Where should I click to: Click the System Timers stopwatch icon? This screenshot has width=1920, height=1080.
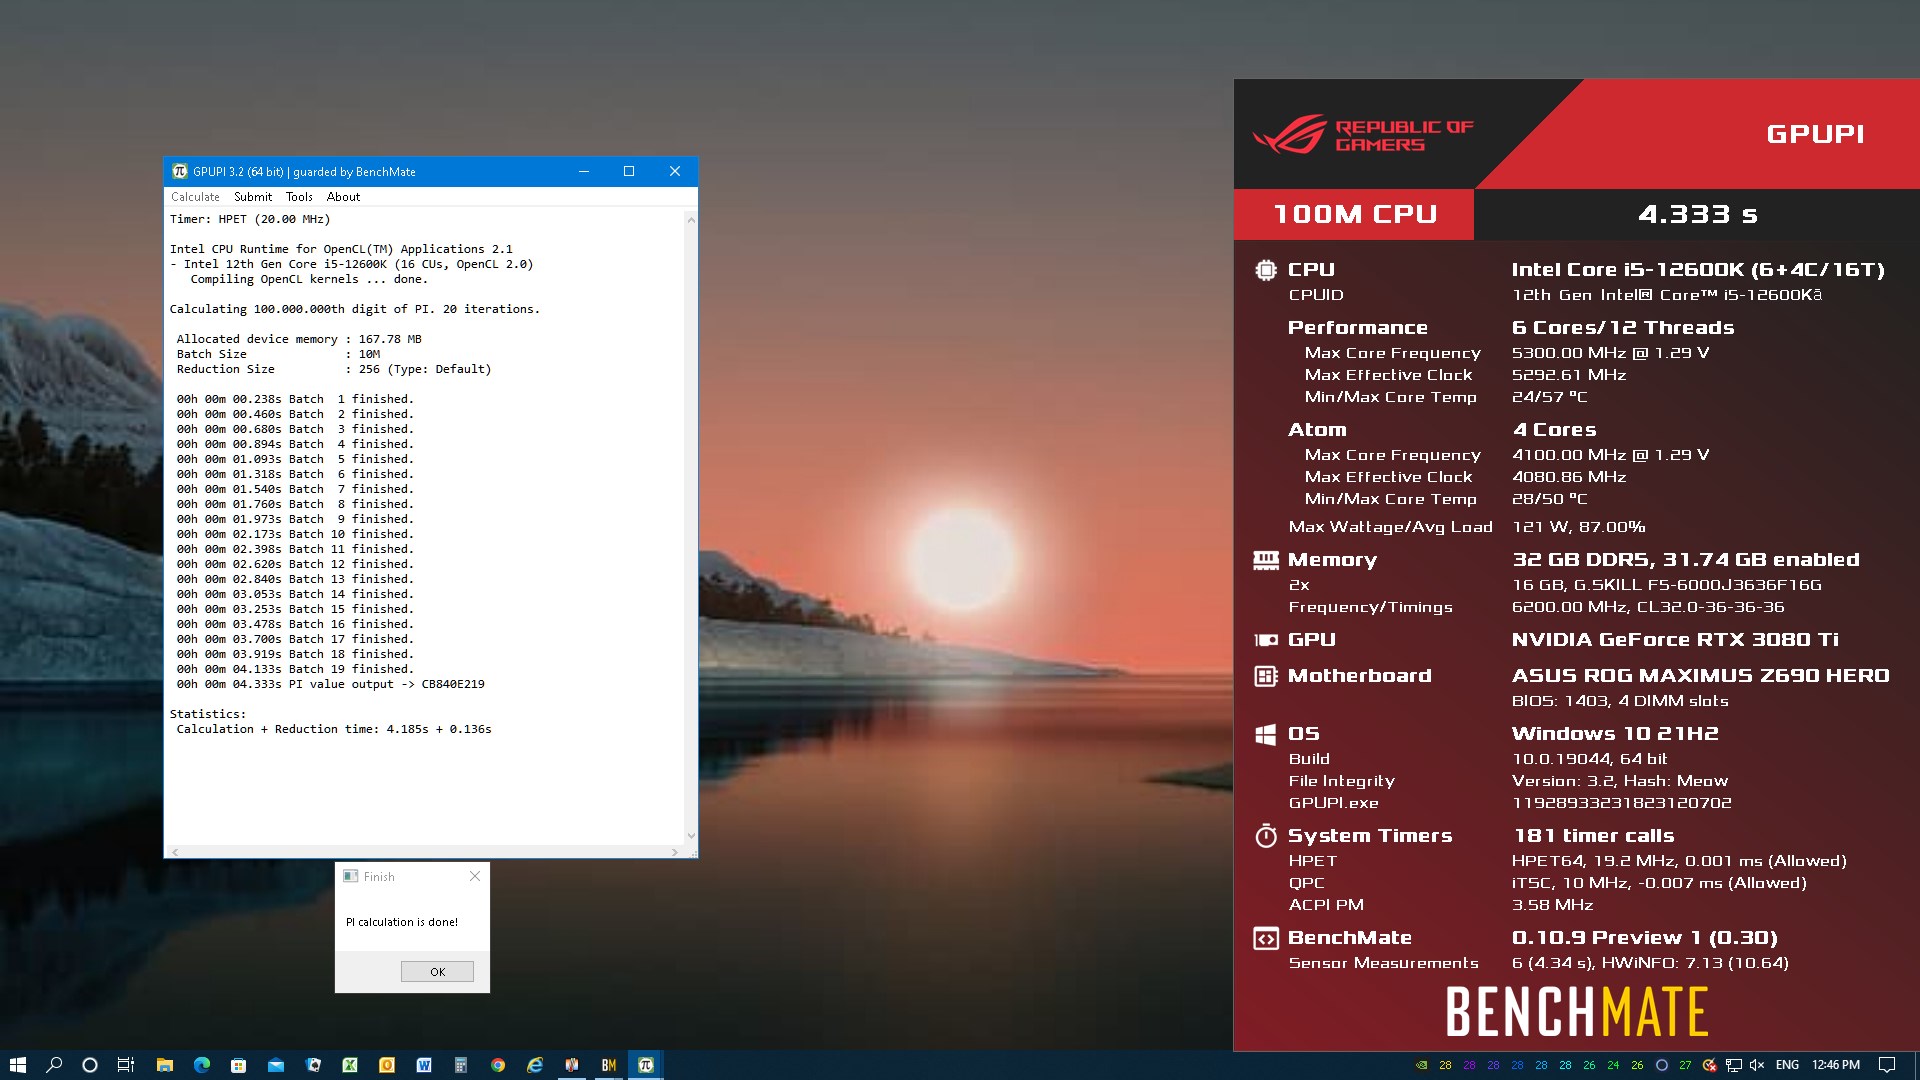pos(1265,835)
